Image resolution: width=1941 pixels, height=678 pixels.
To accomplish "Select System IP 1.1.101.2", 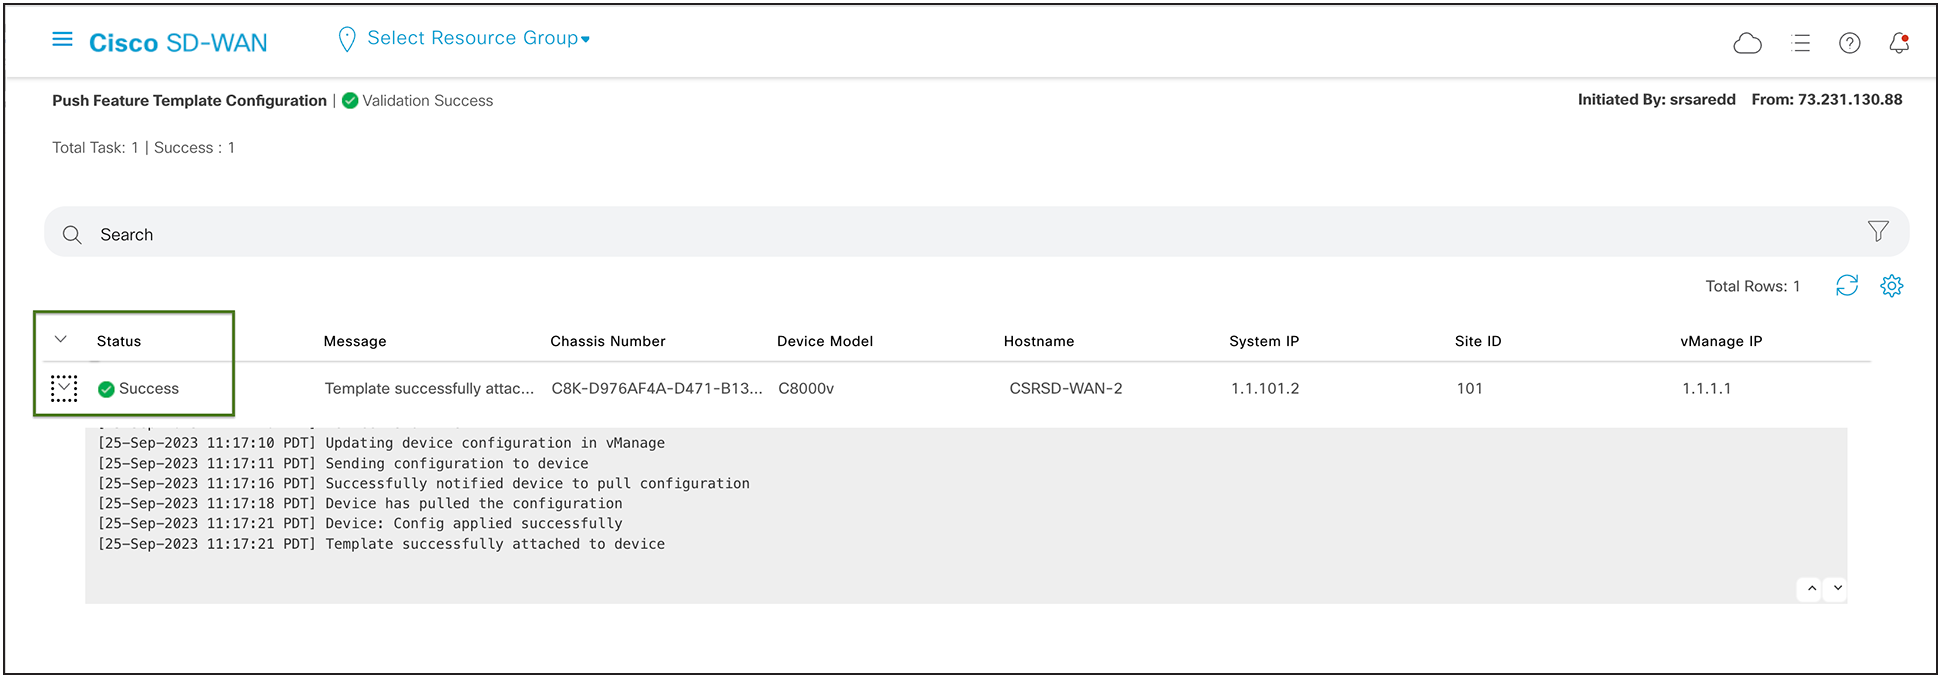I will [x=1265, y=388].
